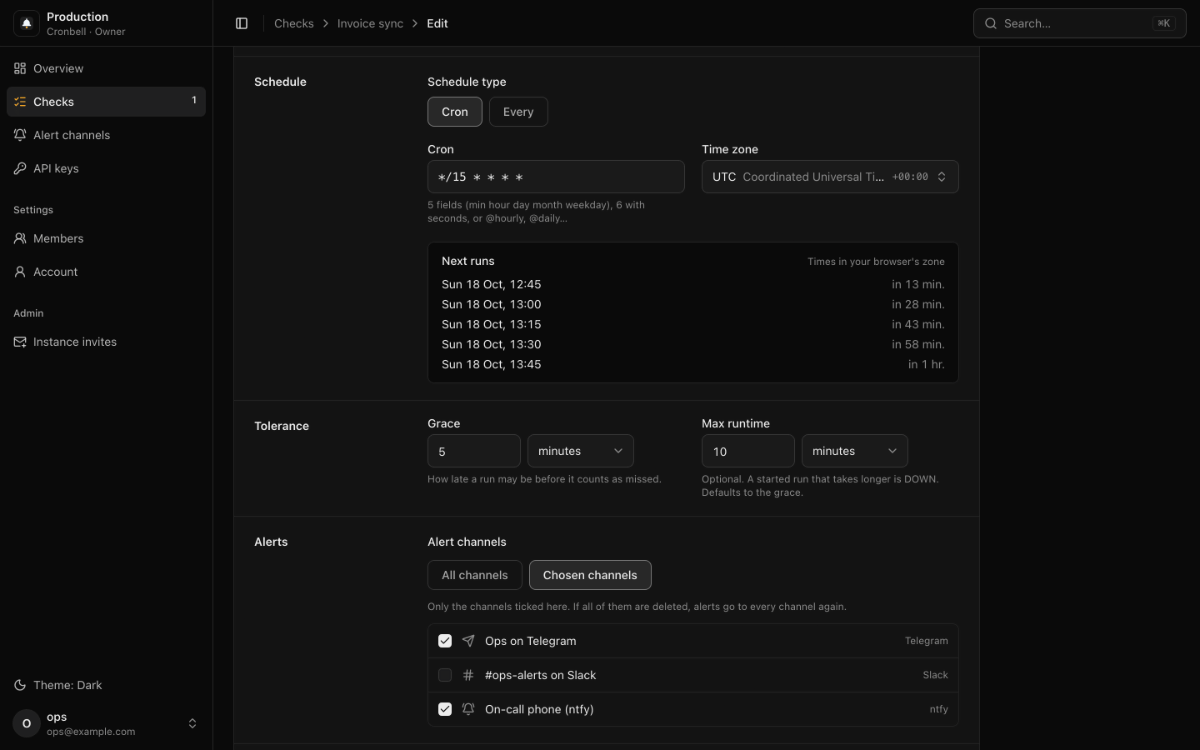
Task: Open the Grace minutes unit dropdown
Action: coord(580,451)
